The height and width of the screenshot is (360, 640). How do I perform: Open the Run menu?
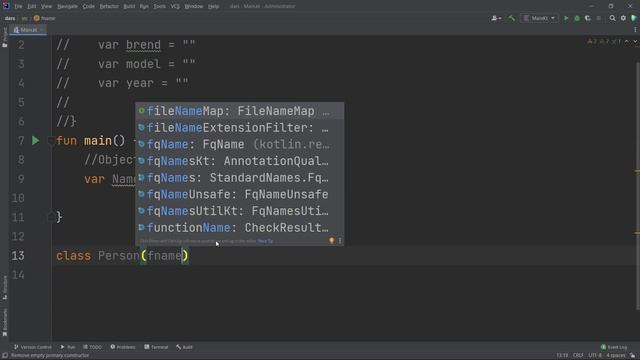[144, 7]
